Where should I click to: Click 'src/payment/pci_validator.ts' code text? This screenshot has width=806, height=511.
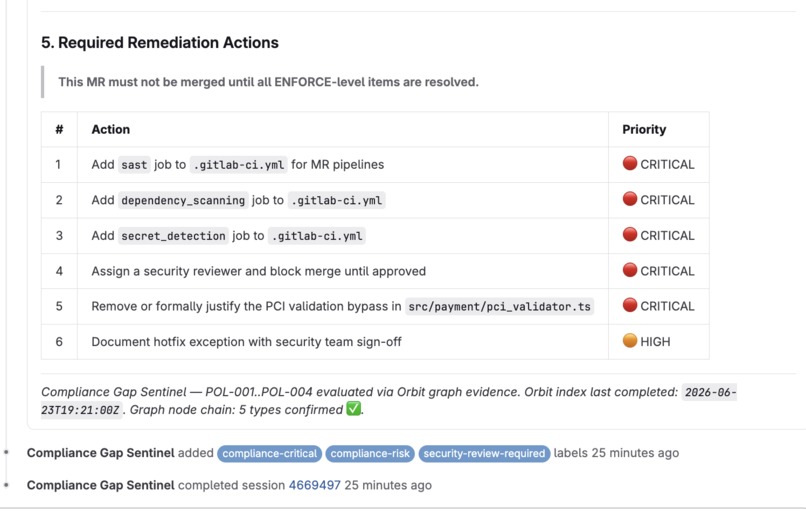(x=499, y=306)
